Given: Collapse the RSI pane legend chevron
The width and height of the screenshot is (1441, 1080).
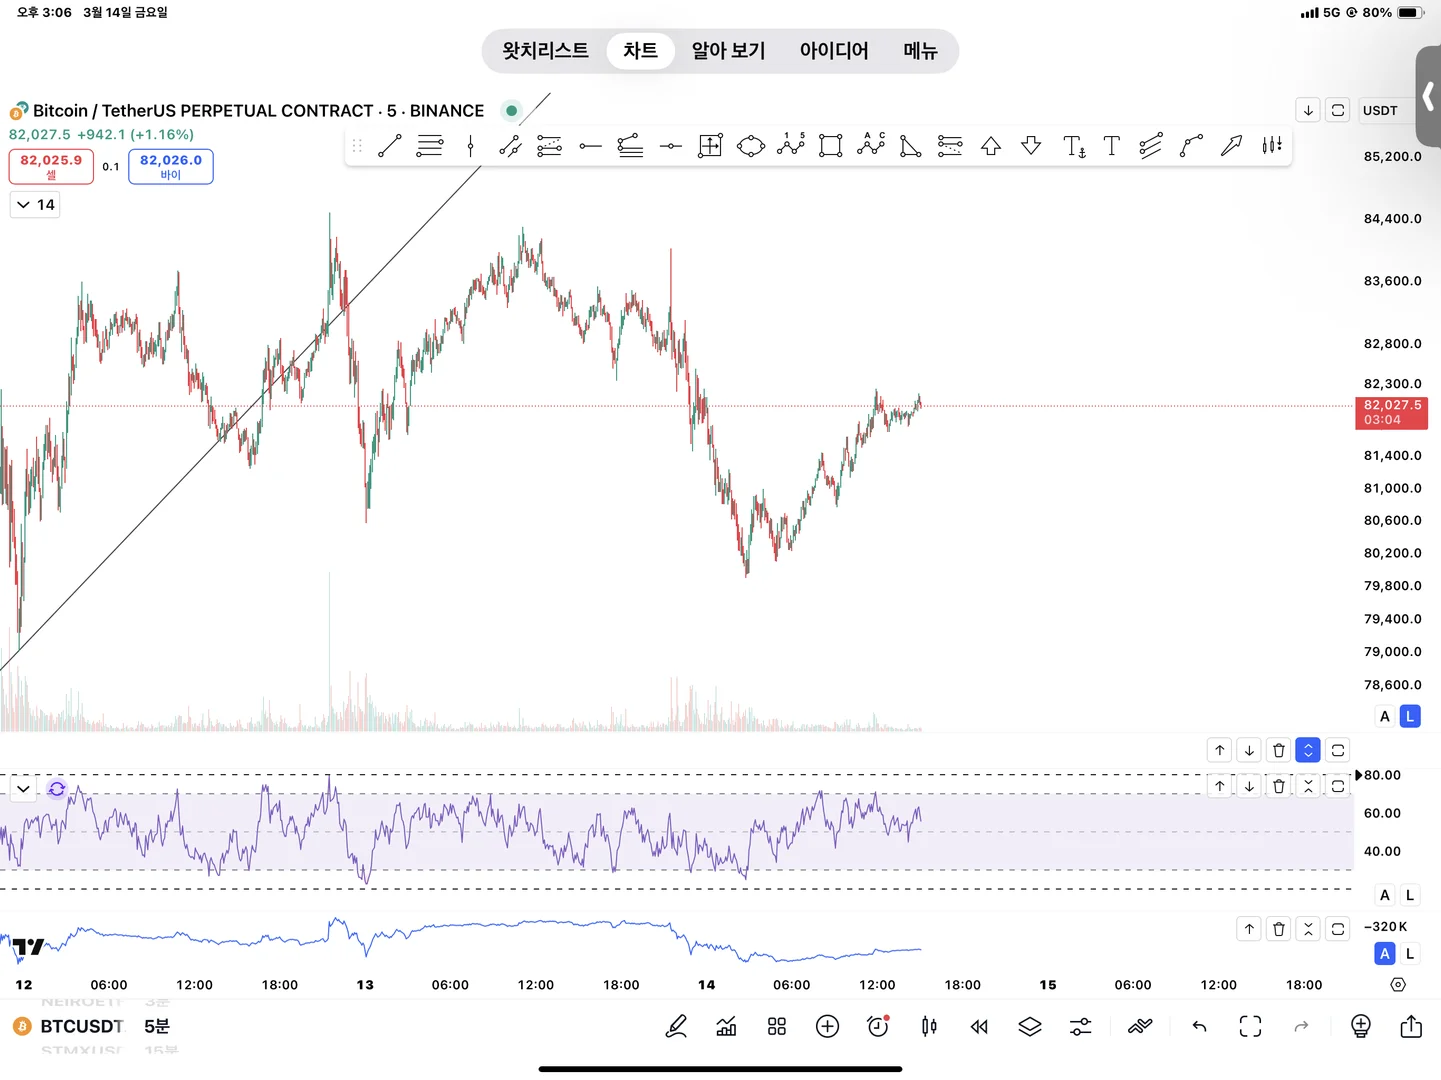Looking at the screenshot, I should click(23, 789).
